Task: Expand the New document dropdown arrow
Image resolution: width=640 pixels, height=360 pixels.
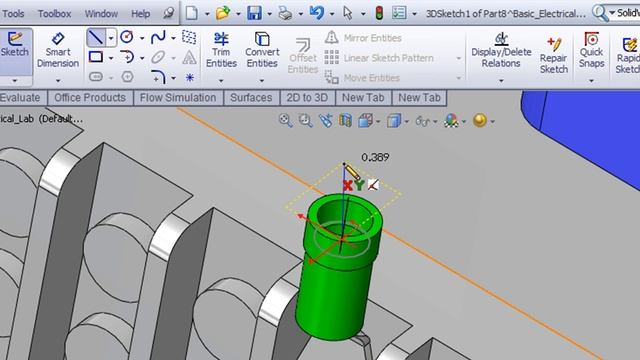Action: pyautogui.click(x=207, y=14)
